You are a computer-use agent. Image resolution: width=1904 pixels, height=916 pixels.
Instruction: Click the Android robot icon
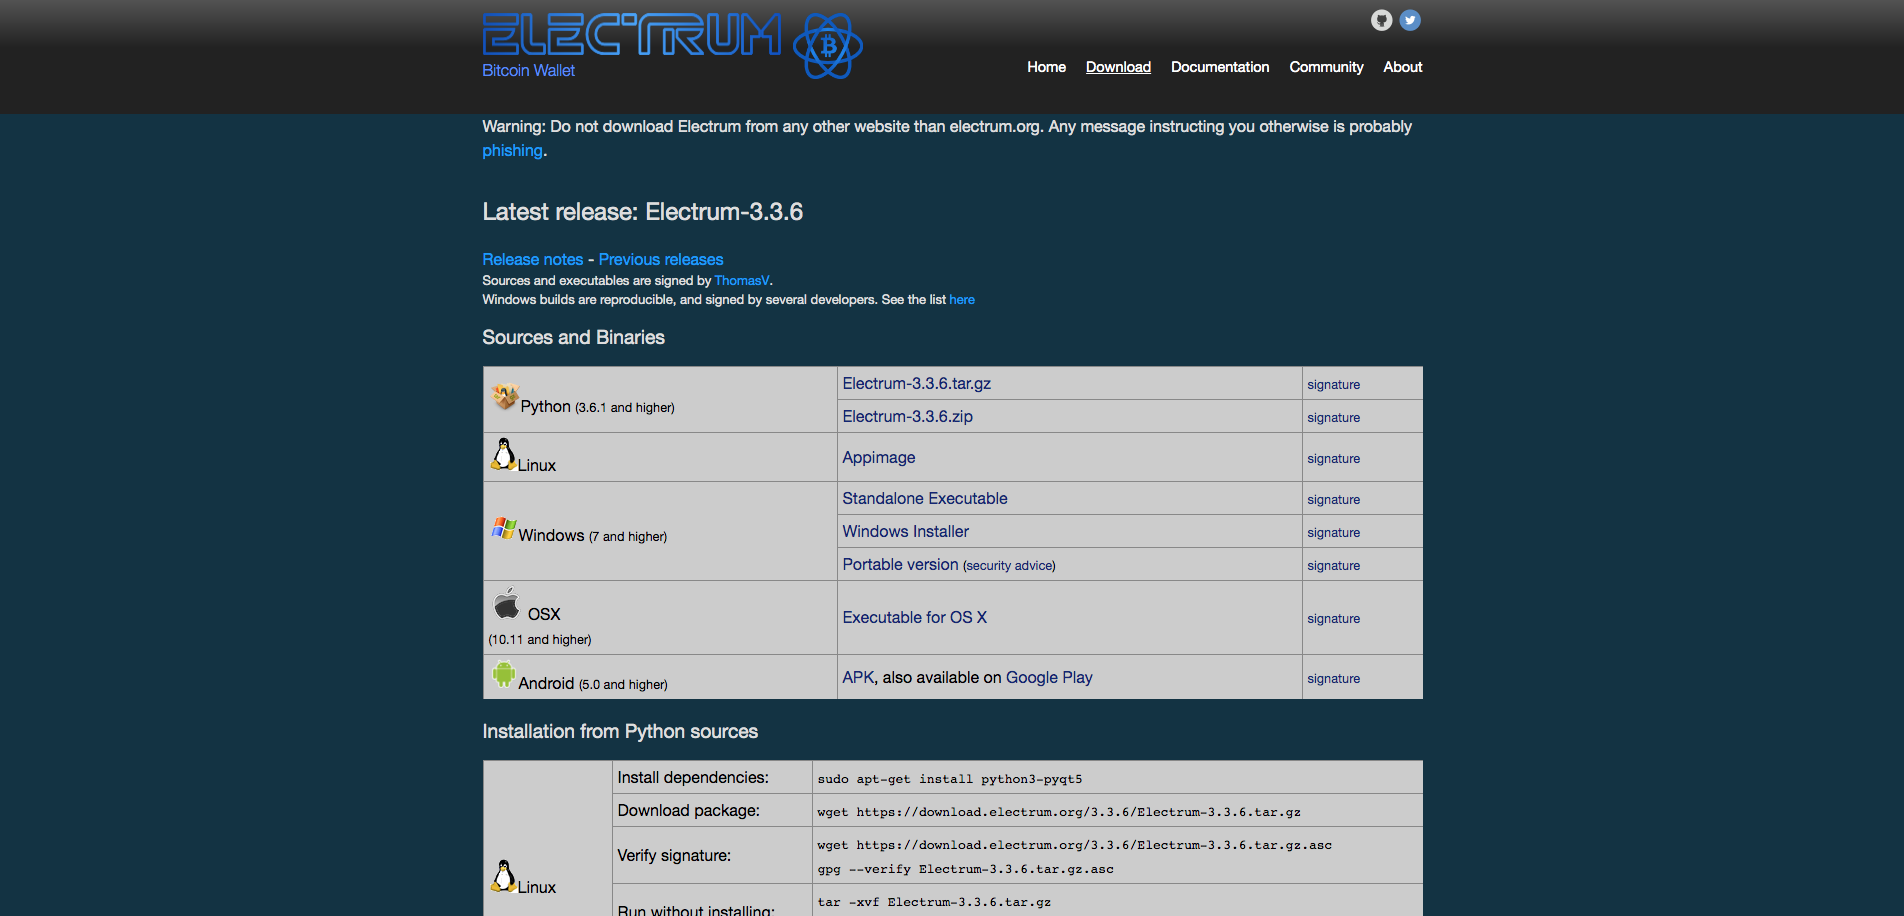coord(504,674)
